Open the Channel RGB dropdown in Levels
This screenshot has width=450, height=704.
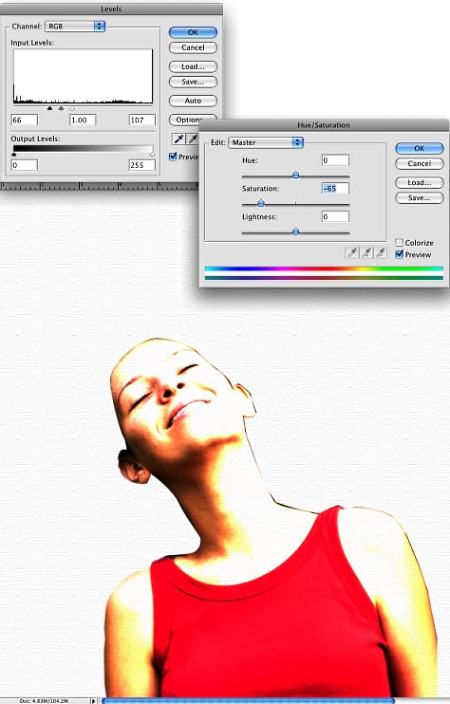(x=75, y=26)
